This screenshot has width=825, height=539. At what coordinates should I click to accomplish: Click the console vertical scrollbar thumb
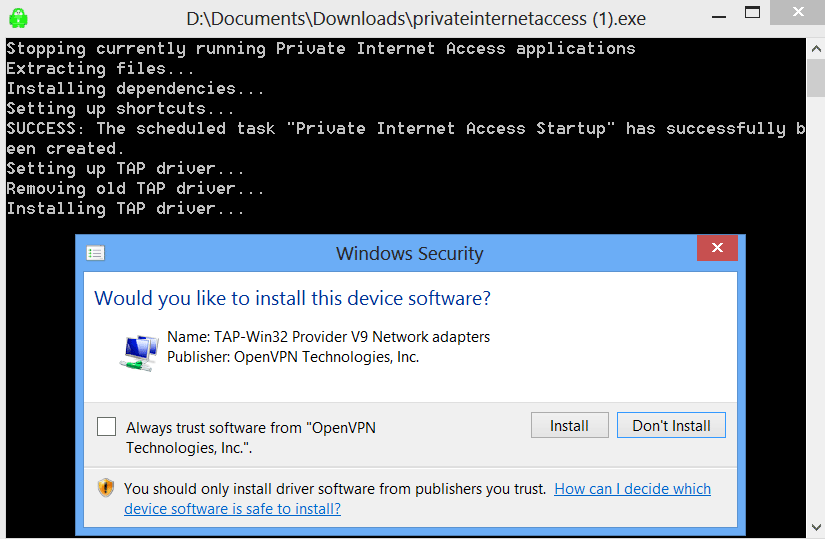click(x=816, y=78)
